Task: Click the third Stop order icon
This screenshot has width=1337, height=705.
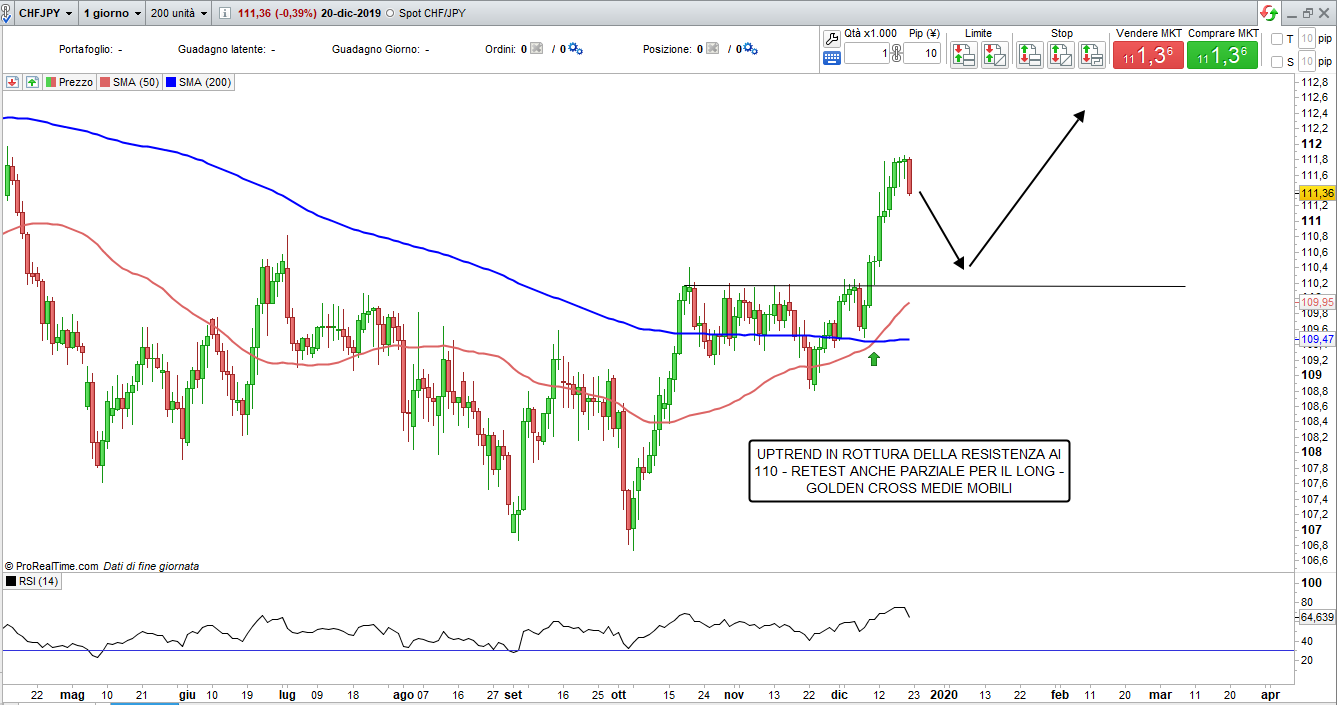Action: pyautogui.click(x=1092, y=55)
